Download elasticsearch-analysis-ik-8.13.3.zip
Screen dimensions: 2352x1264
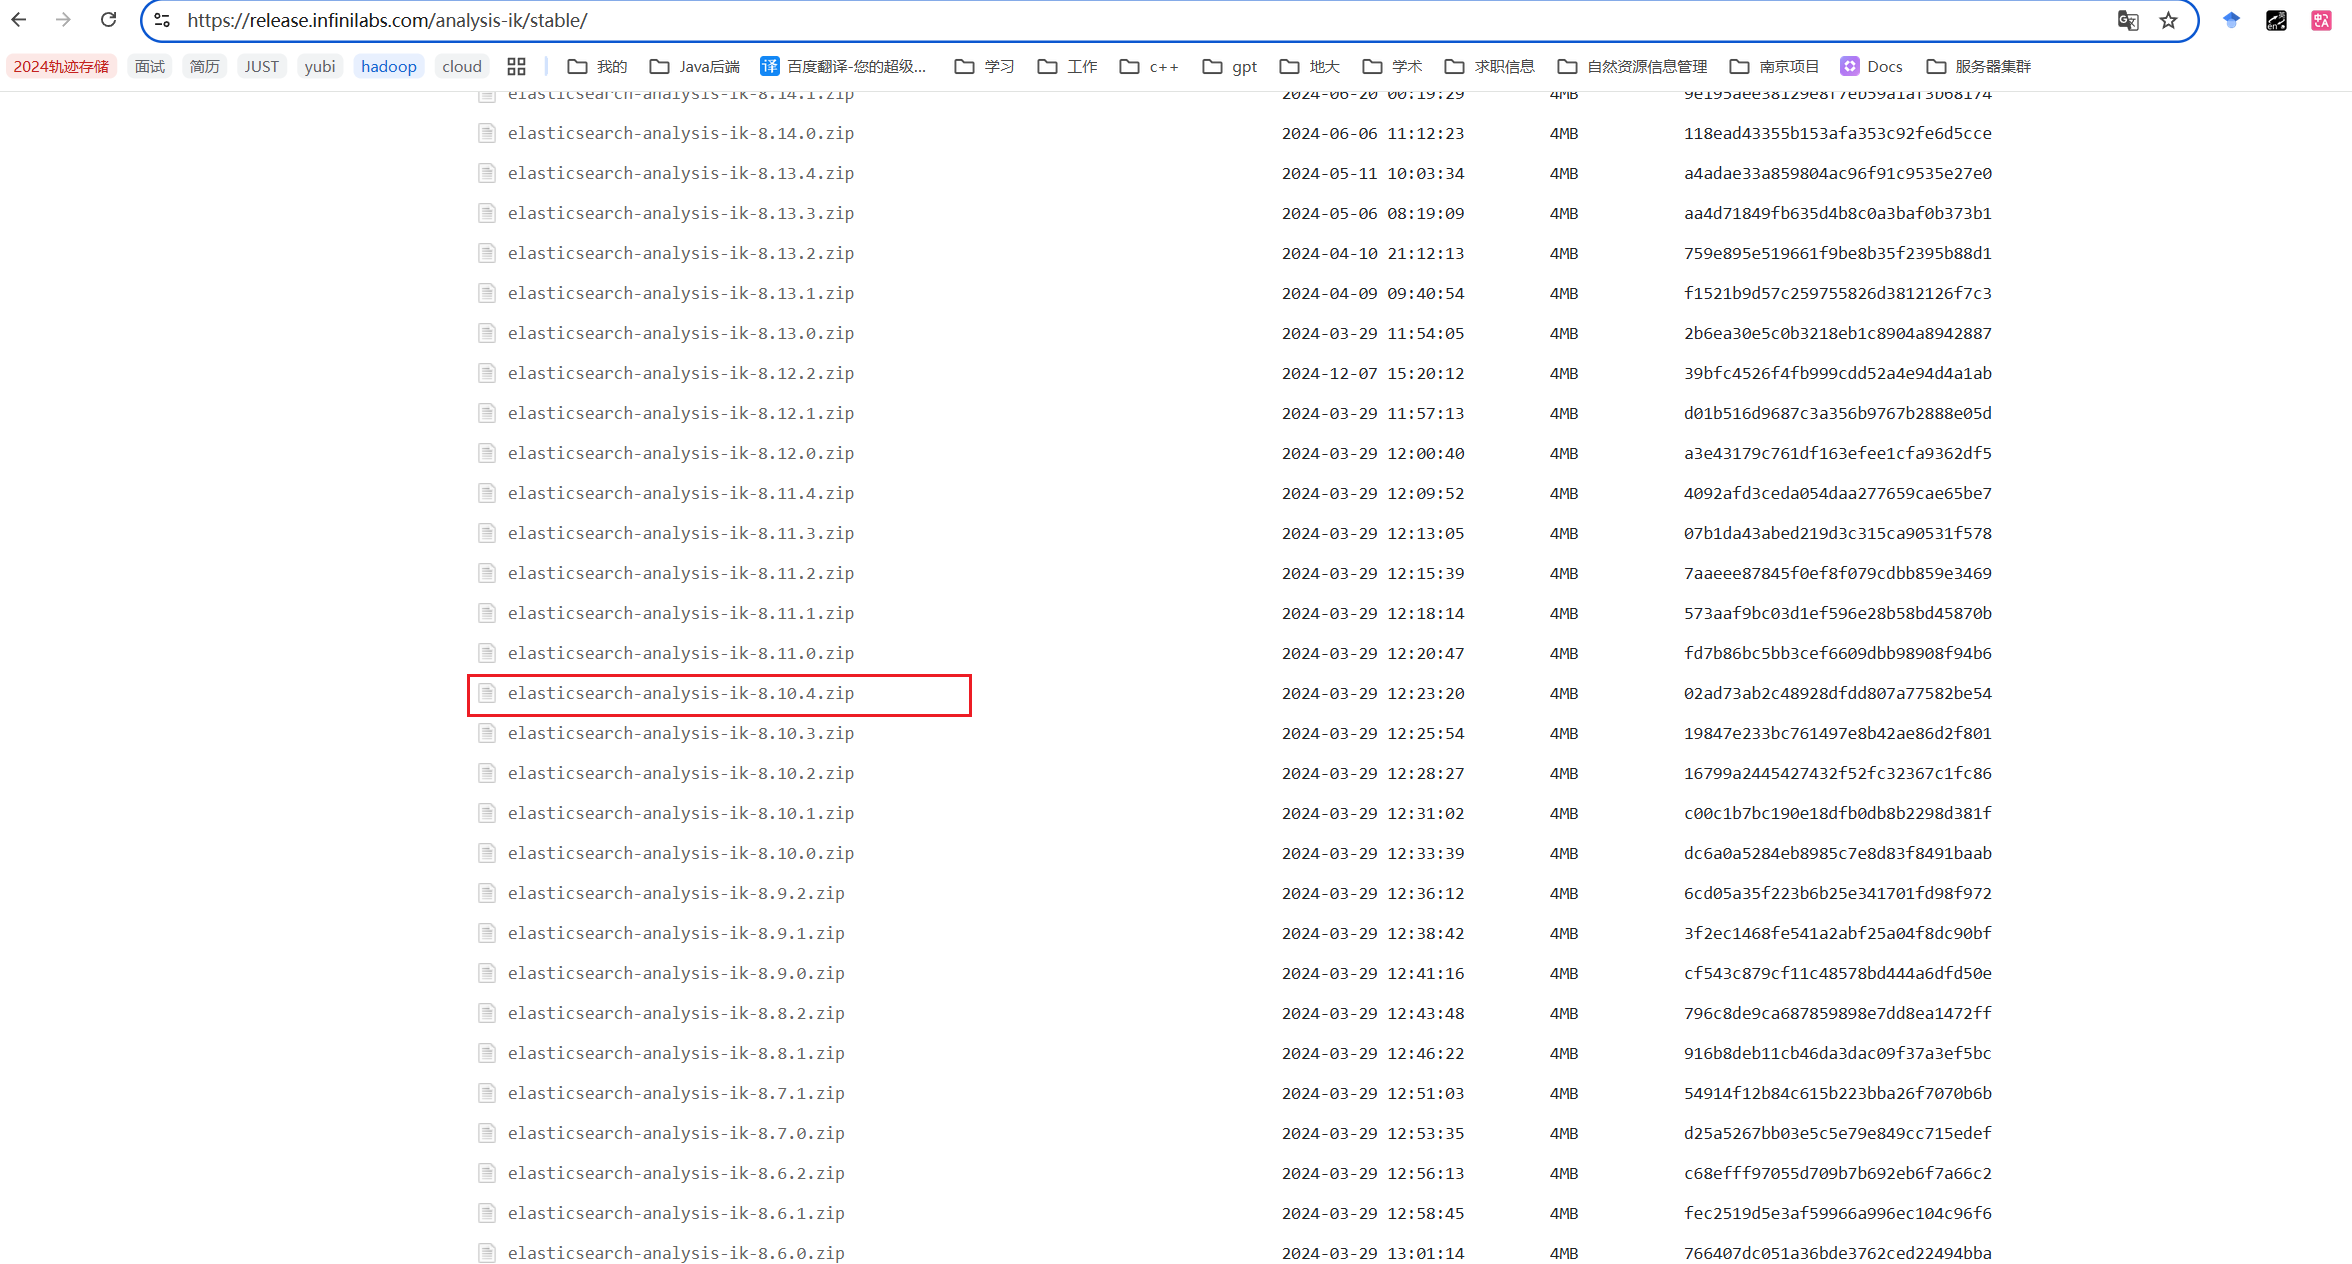tap(681, 213)
